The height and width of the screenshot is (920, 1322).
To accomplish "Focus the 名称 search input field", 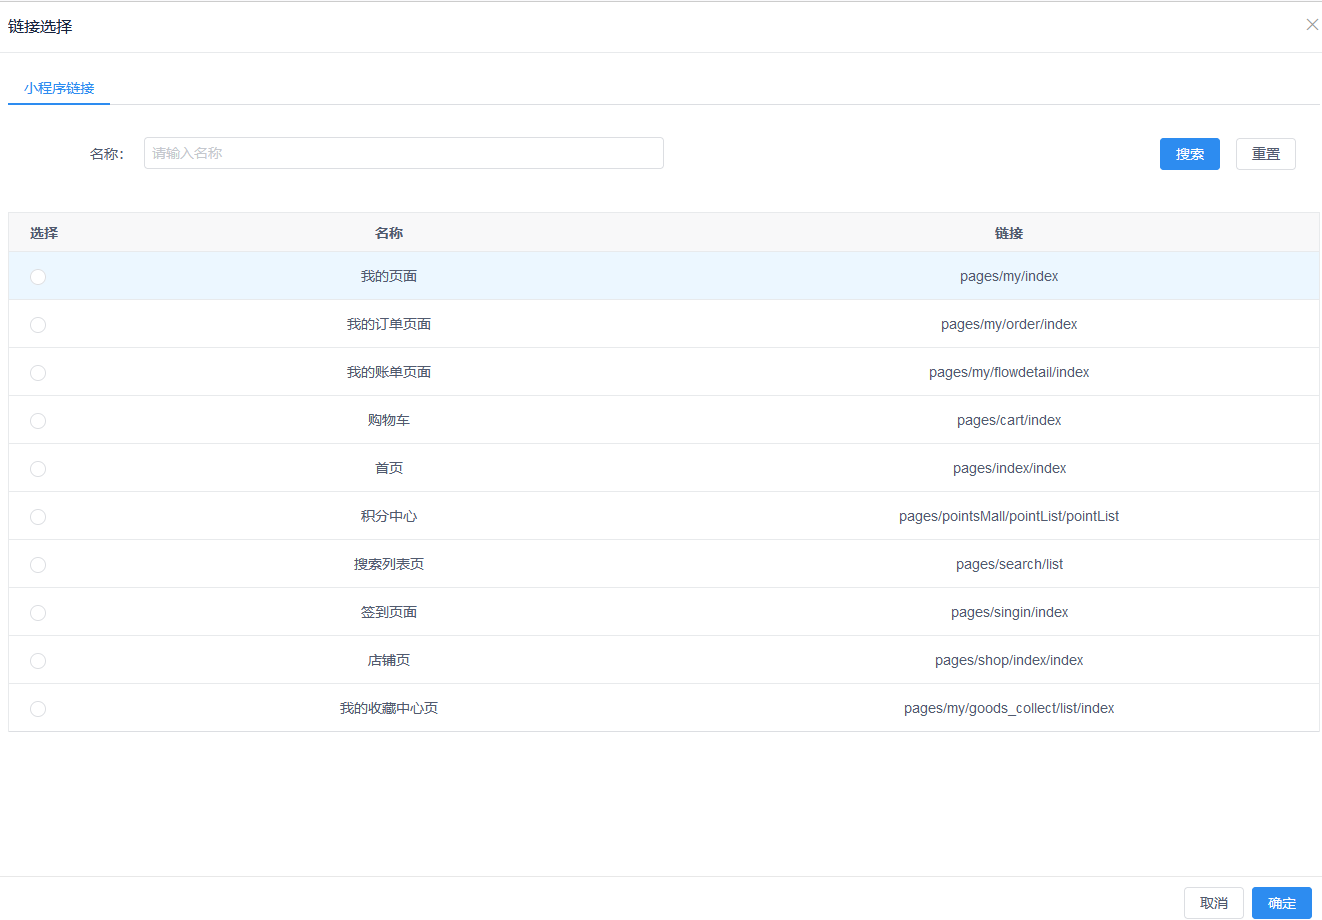I will (x=404, y=153).
